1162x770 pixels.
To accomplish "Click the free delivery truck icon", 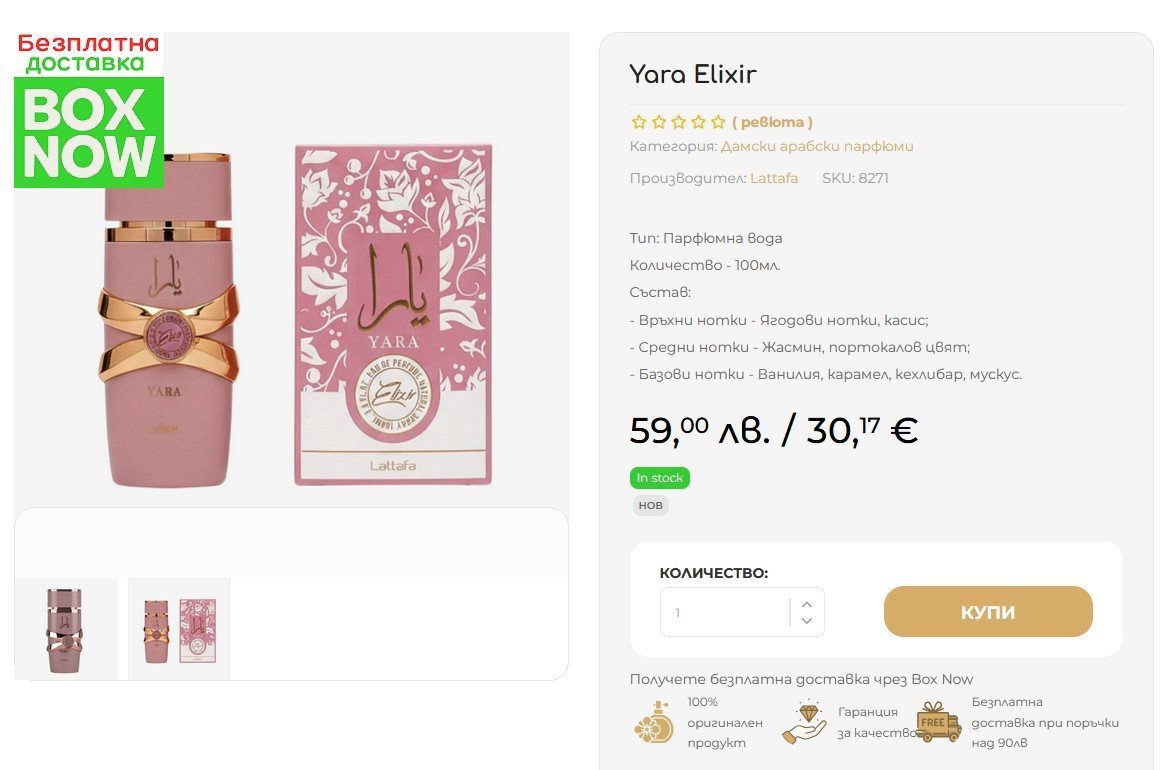I will pos(938,722).
